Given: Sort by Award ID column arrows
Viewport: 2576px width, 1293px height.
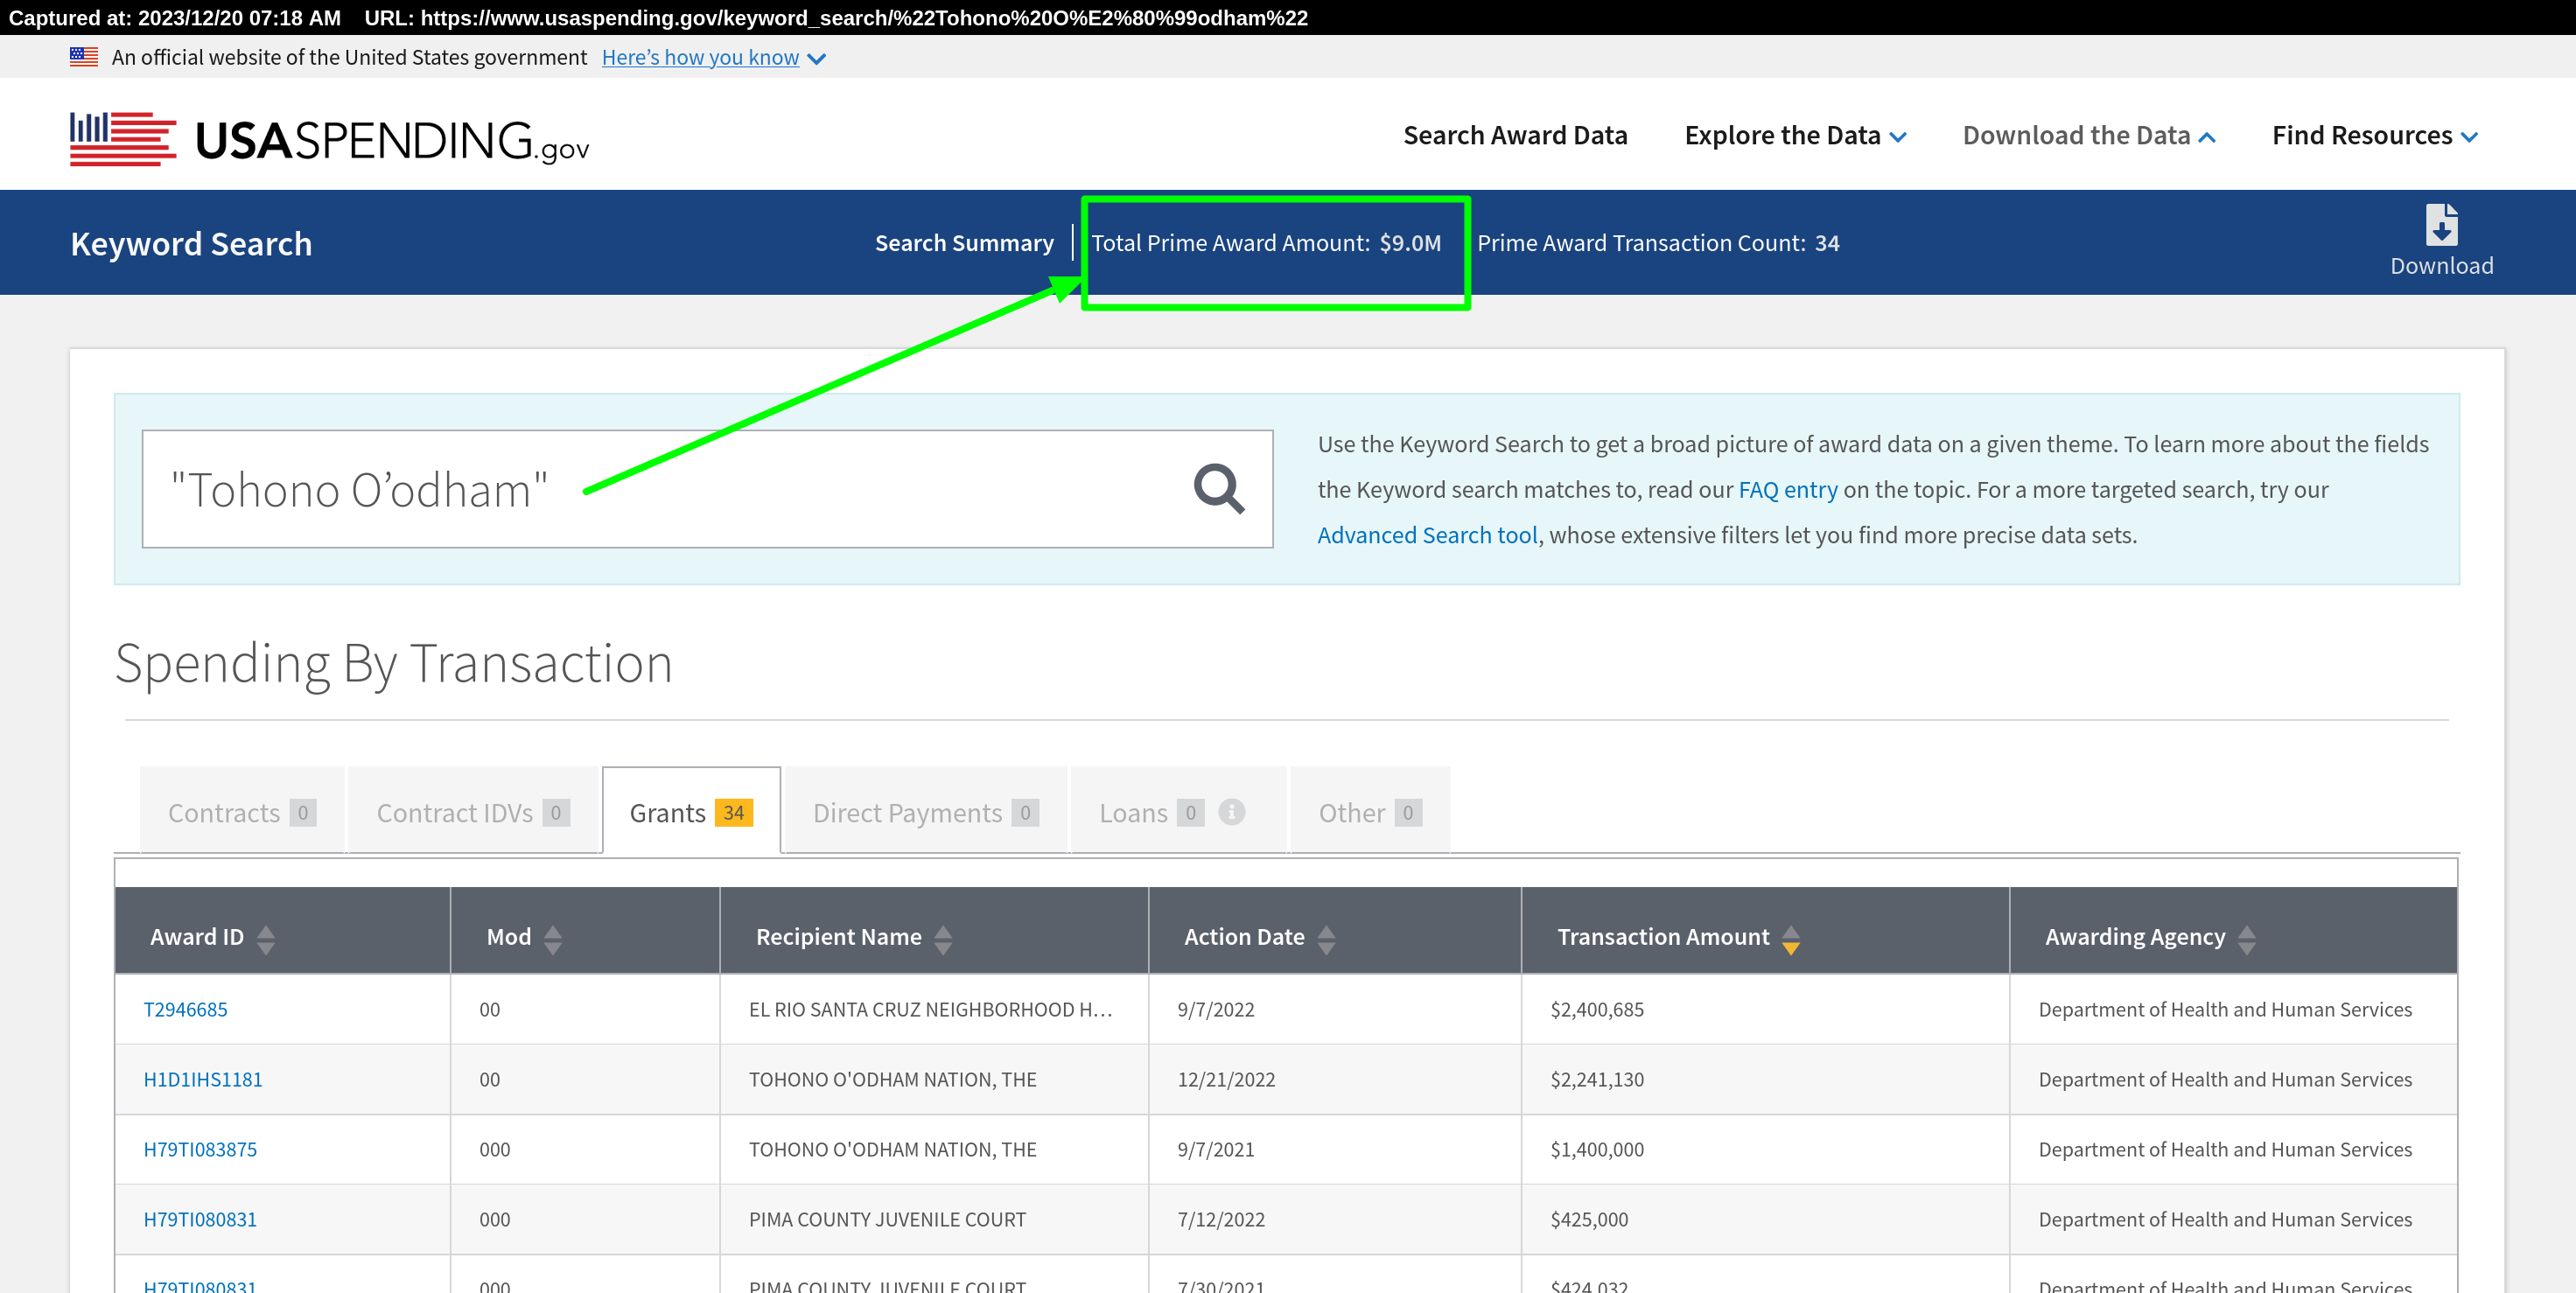Looking at the screenshot, I should [266, 938].
